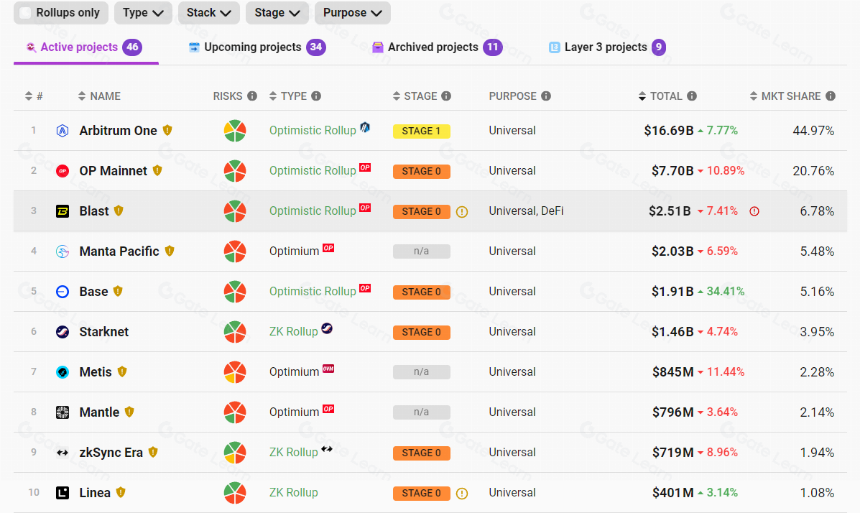This screenshot has width=860, height=513.
Task: Click the risk pie chart for Arbitrum One
Action: pos(235,131)
